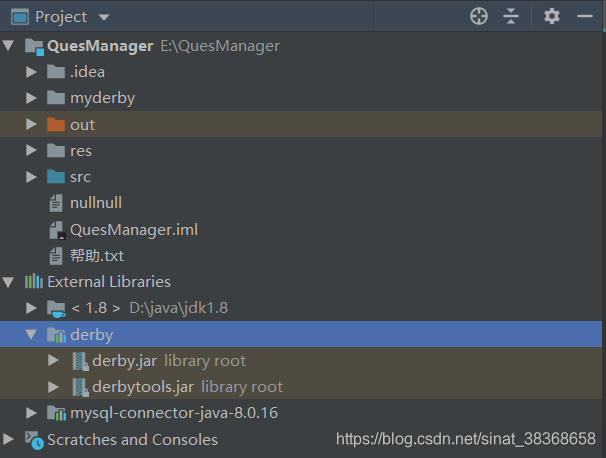Click 'library root' text beside derby.jar

click(x=205, y=361)
